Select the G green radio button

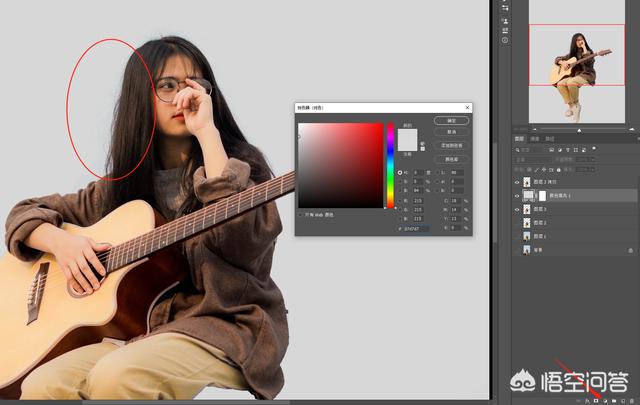[x=400, y=210]
